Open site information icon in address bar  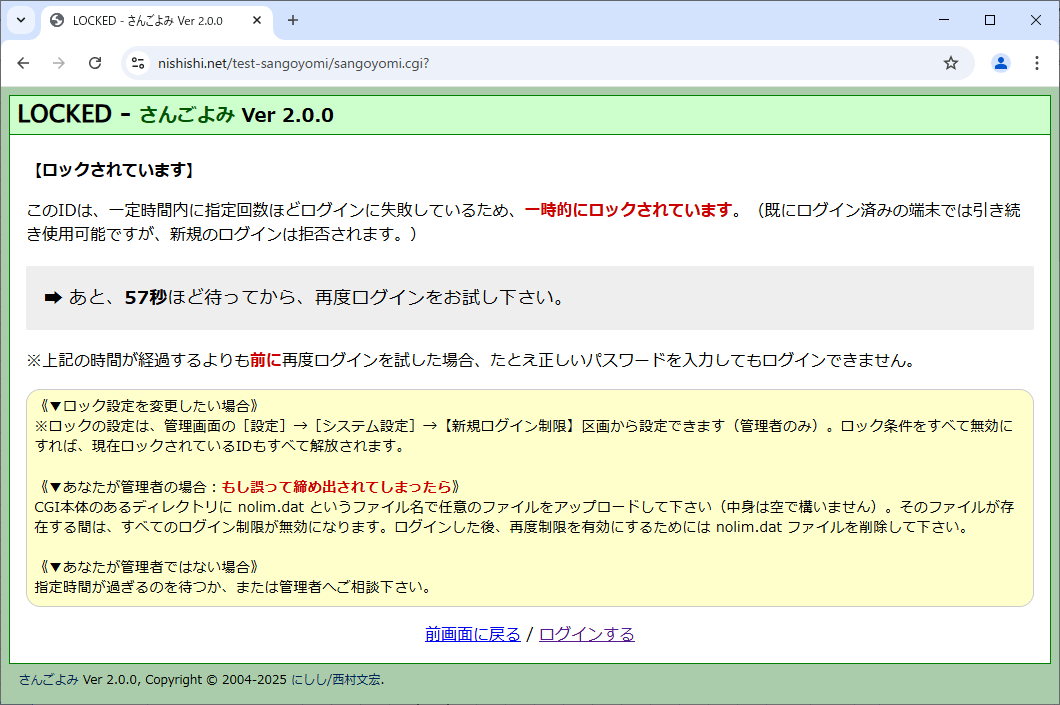pos(138,63)
